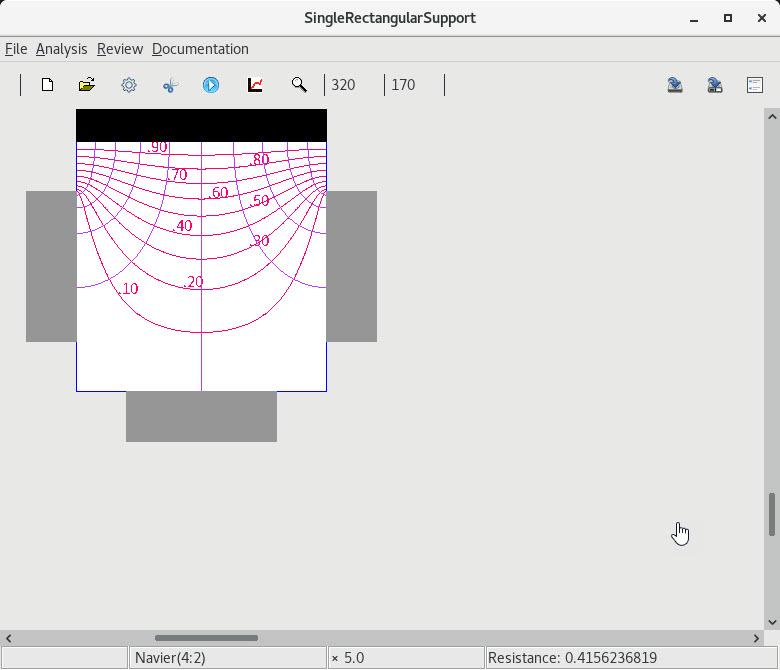Open a file with the folder icon
780x670 pixels.
pyautogui.click(x=87, y=85)
